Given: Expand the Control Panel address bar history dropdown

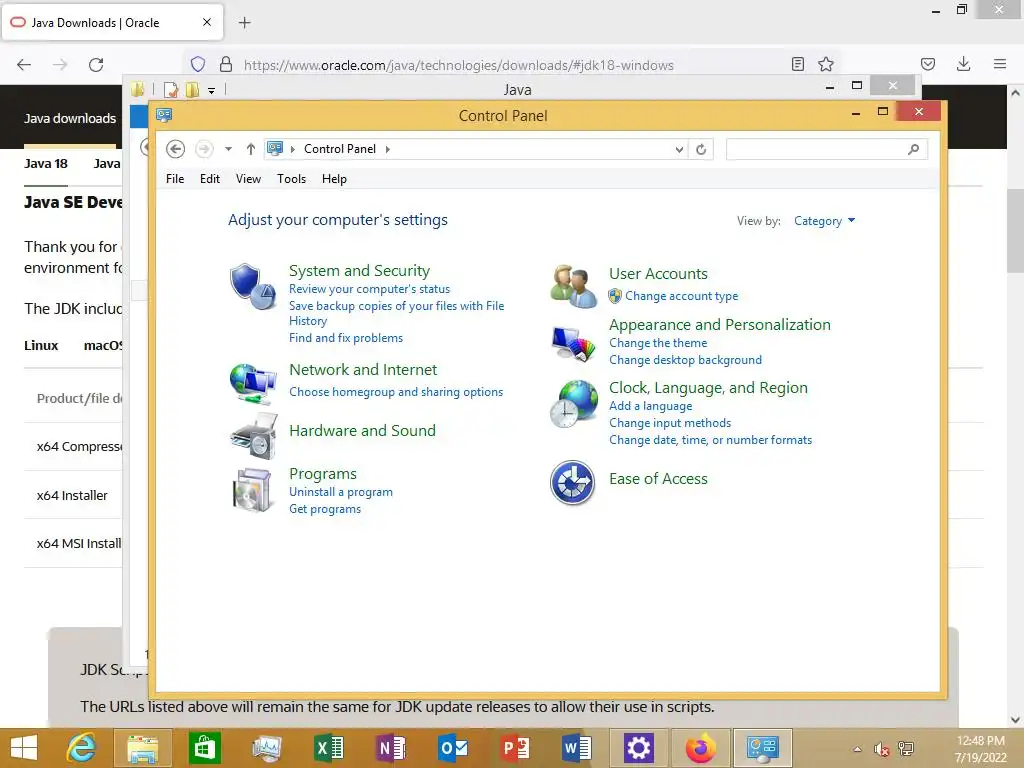Looking at the screenshot, I should tap(679, 149).
